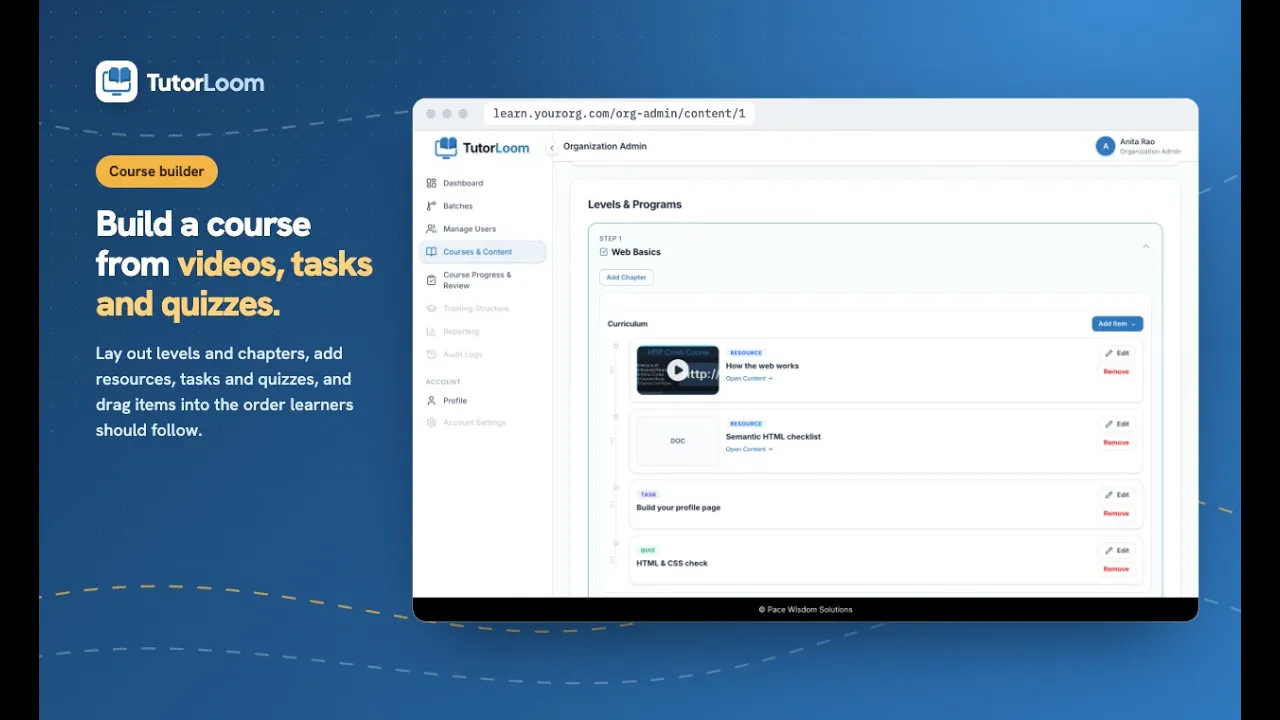This screenshot has width=1280, height=720.
Task: Click the QUIZ badge
Action: tap(648, 551)
